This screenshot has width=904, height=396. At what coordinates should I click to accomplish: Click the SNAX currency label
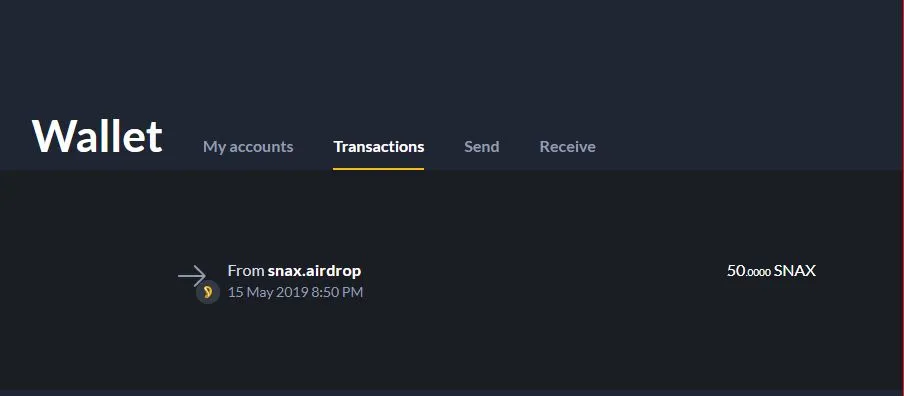tap(794, 271)
